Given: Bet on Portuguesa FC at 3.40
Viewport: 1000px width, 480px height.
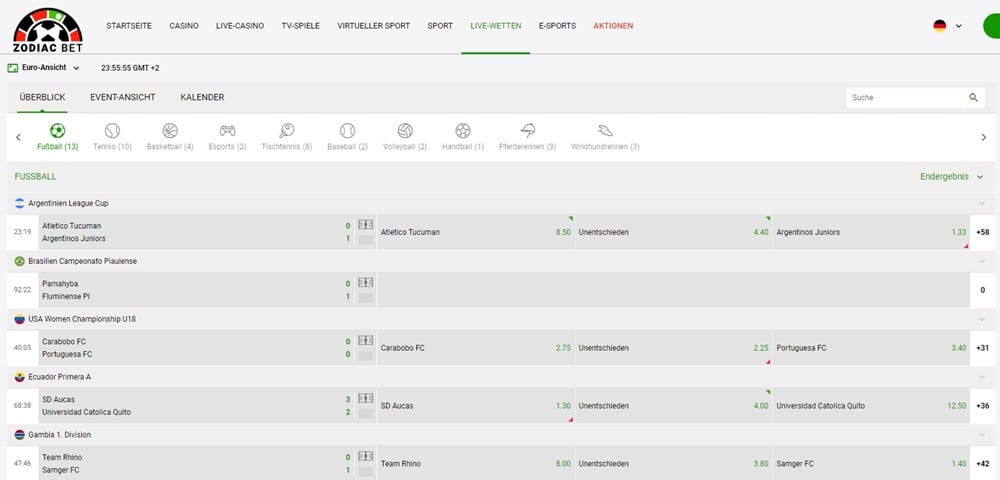Looking at the screenshot, I should 871,348.
